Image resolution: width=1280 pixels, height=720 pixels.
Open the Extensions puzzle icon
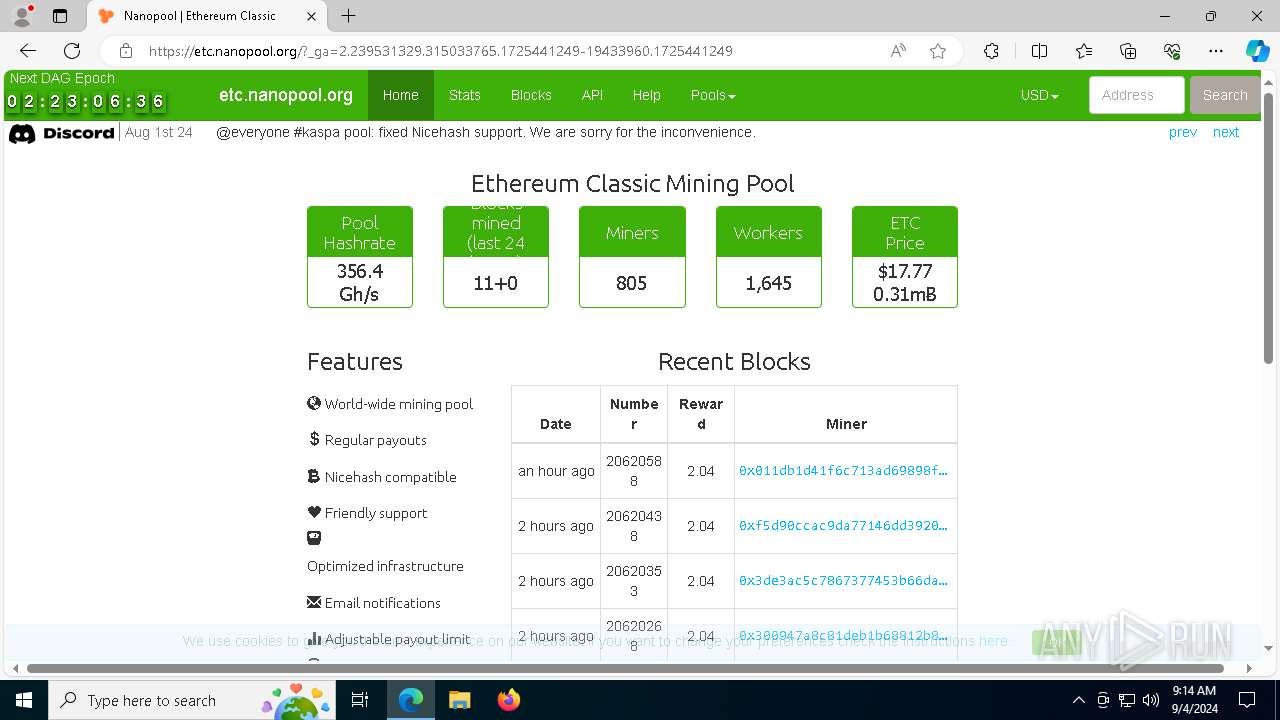991,51
